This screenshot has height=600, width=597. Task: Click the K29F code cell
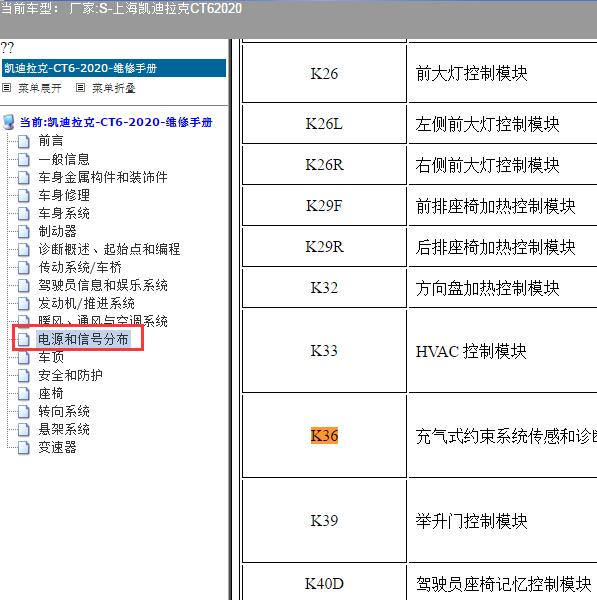coord(324,206)
